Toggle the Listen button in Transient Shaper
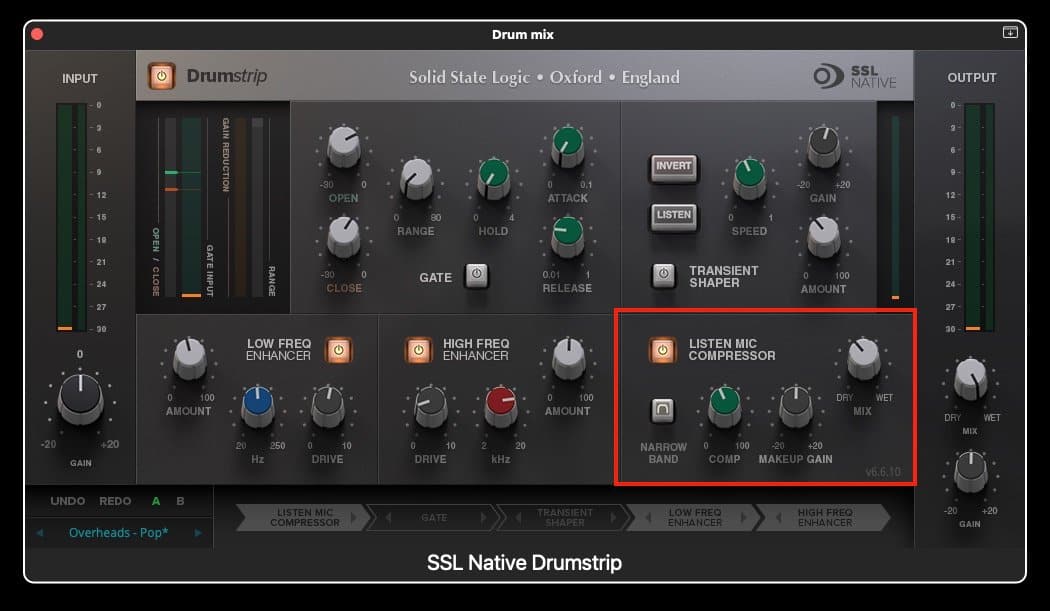1050x611 pixels. [x=674, y=216]
